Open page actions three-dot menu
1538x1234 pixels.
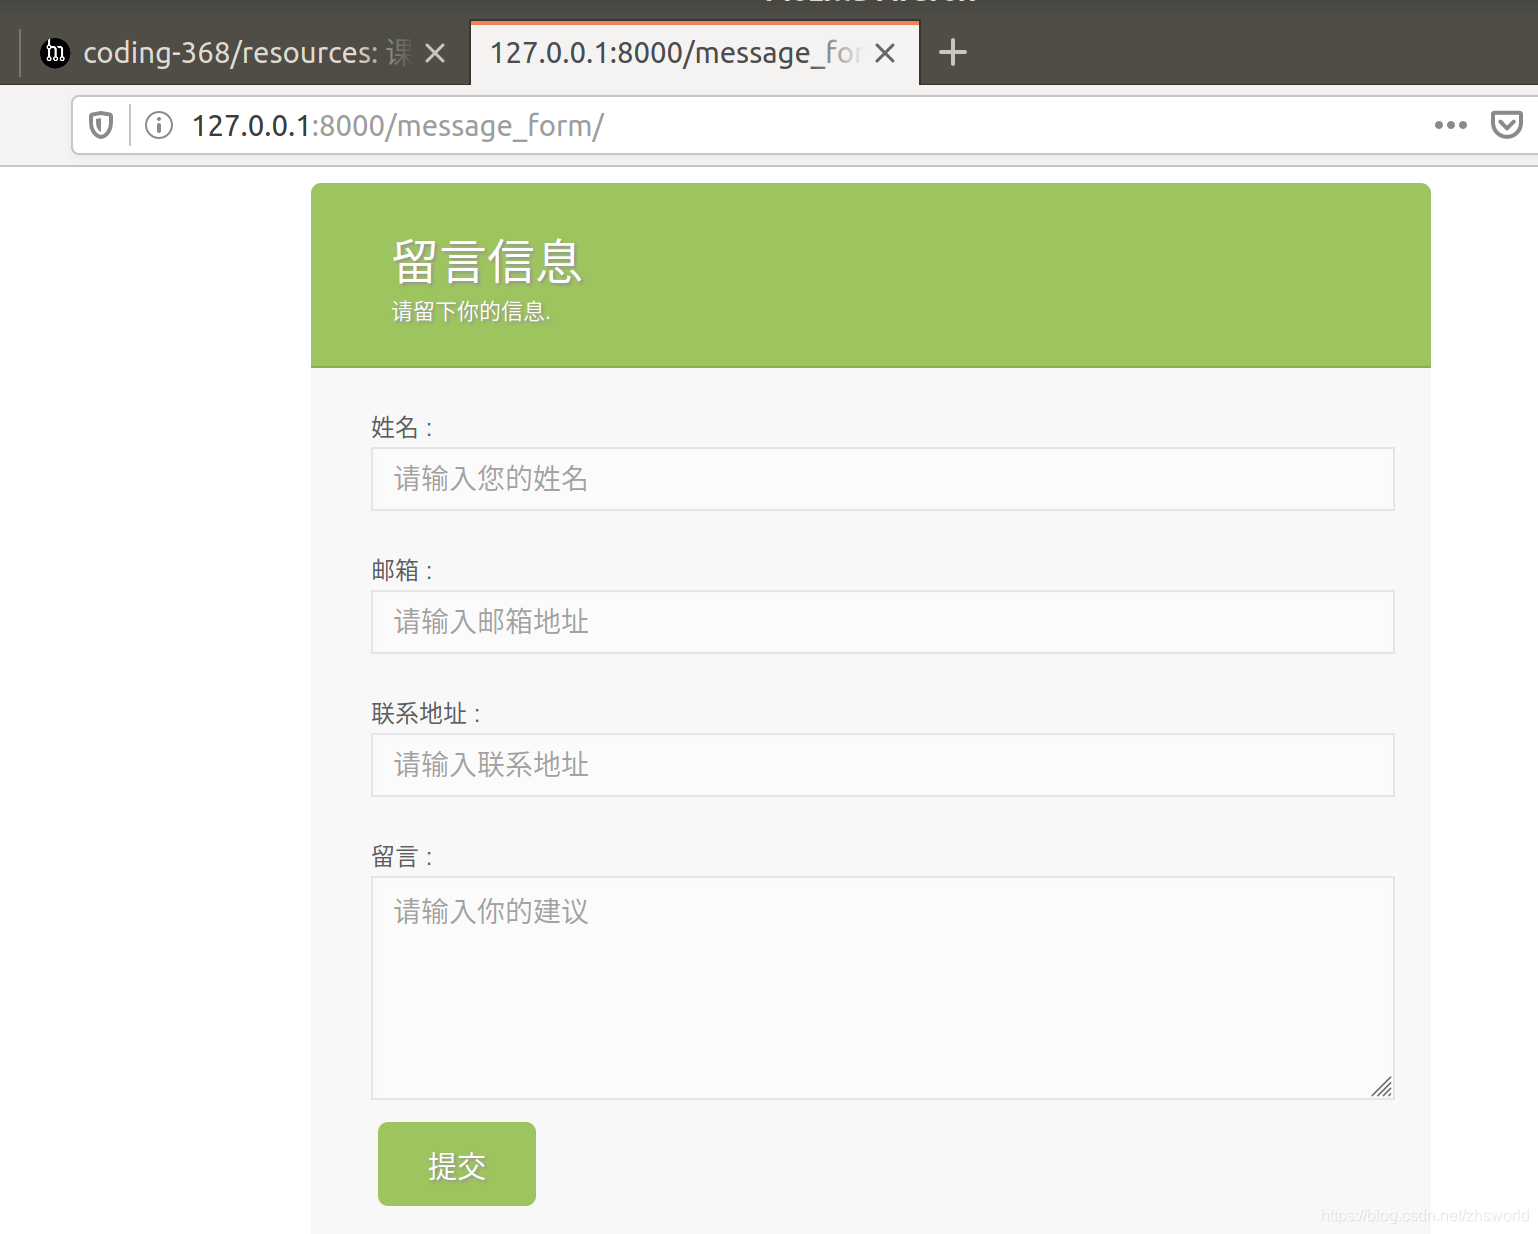coord(1450,125)
